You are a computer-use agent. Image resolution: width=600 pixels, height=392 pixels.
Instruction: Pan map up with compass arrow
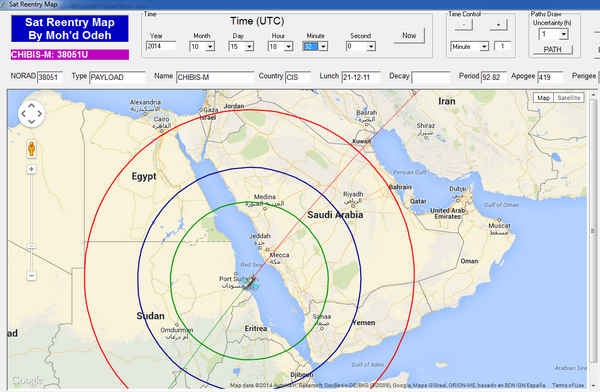(x=31, y=105)
